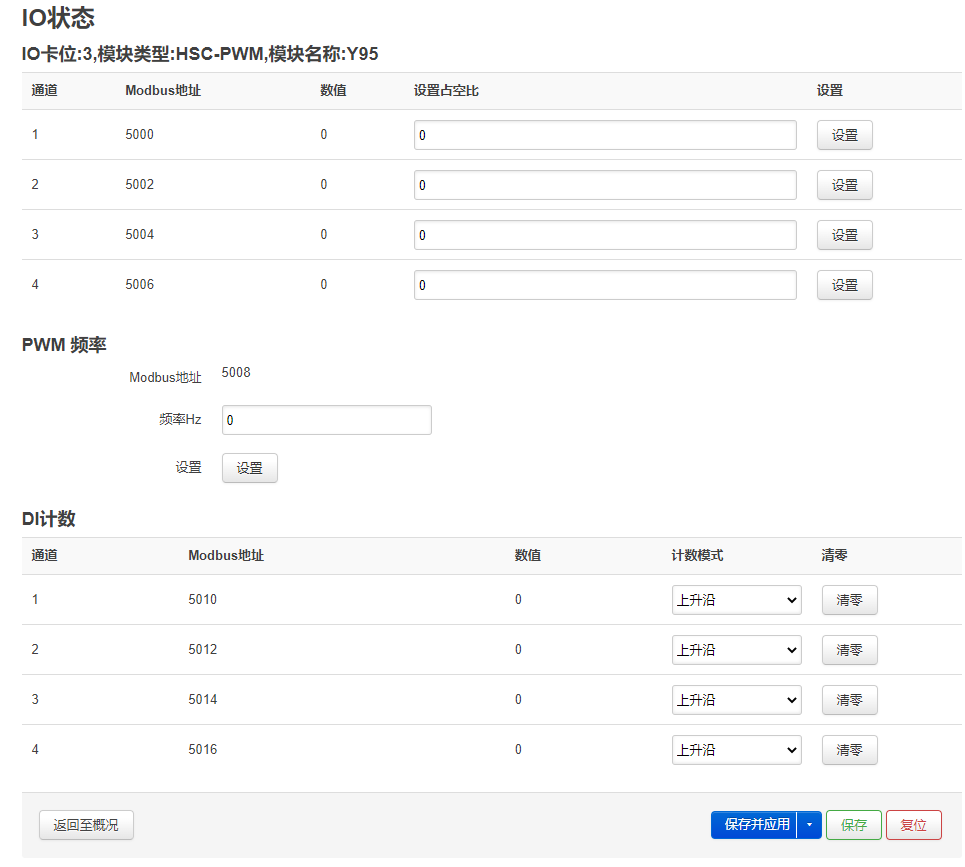This screenshot has width=965, height=867.
Task: Click the 清零 column header
Action: pos(834,556)
